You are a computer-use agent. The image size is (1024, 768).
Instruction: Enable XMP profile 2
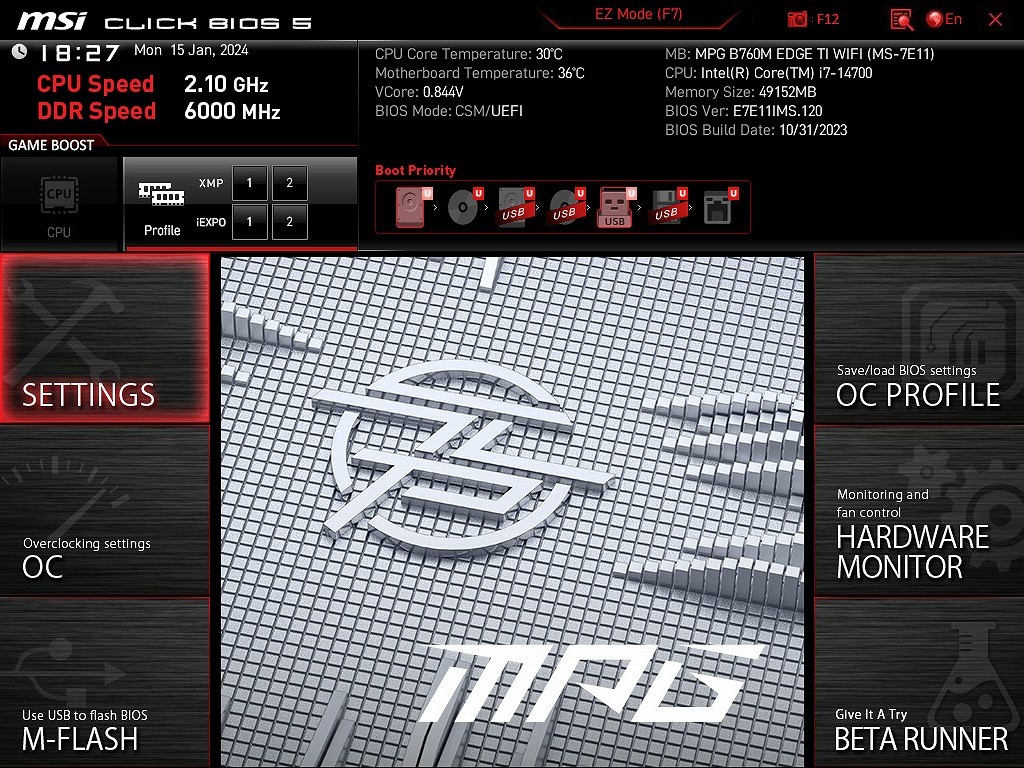click(x=290, y=183)
